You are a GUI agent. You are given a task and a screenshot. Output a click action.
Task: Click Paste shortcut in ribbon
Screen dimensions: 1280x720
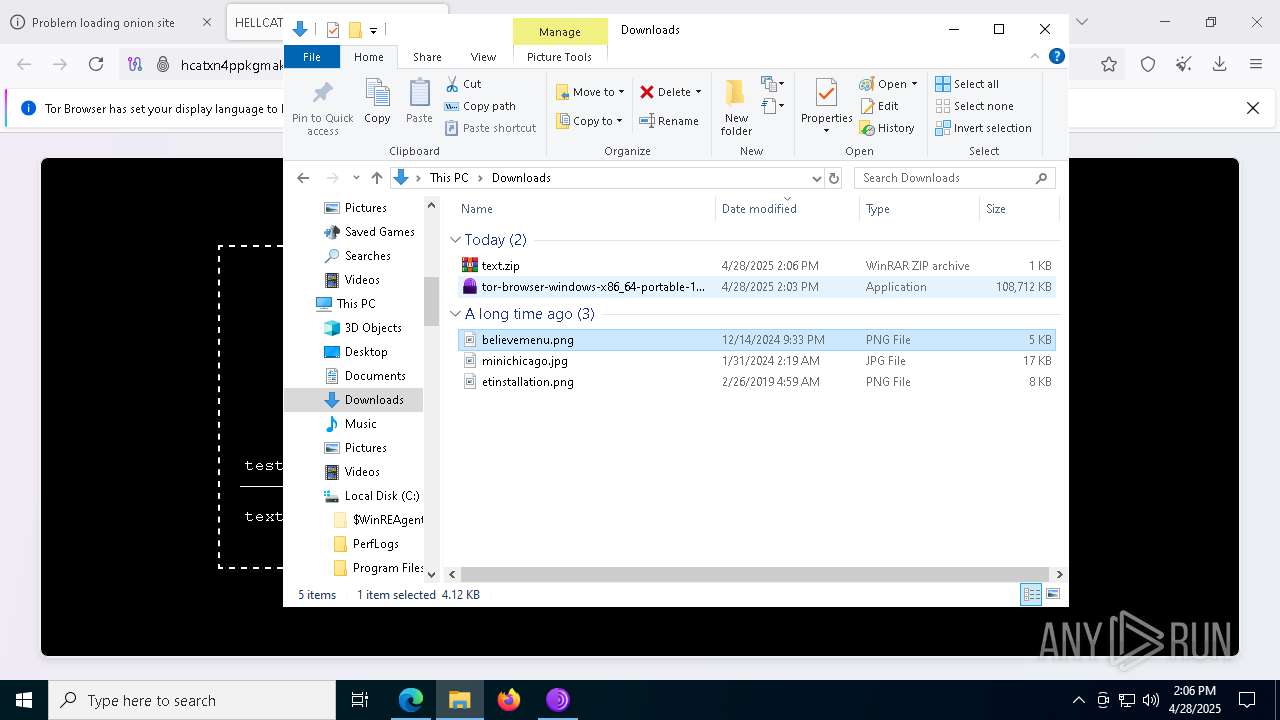point(490,128)
